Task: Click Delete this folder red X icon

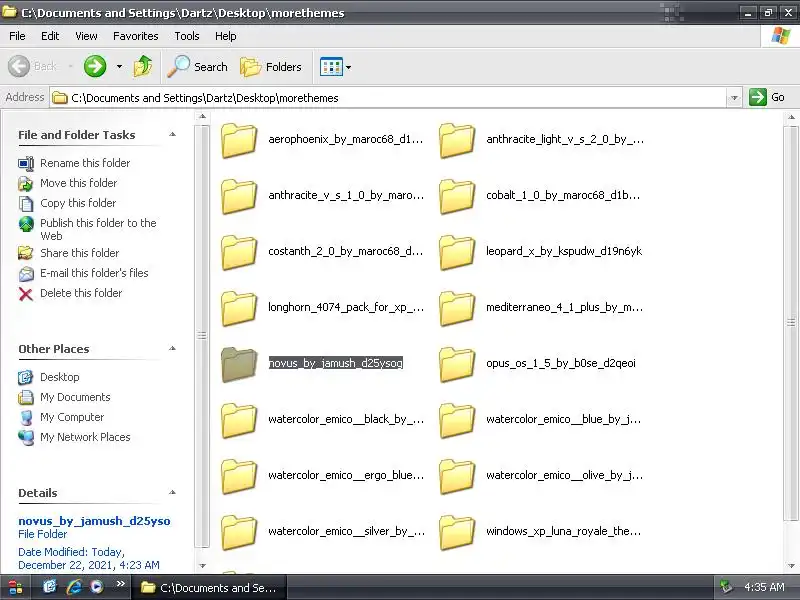Action: click(x=26, y=294)
